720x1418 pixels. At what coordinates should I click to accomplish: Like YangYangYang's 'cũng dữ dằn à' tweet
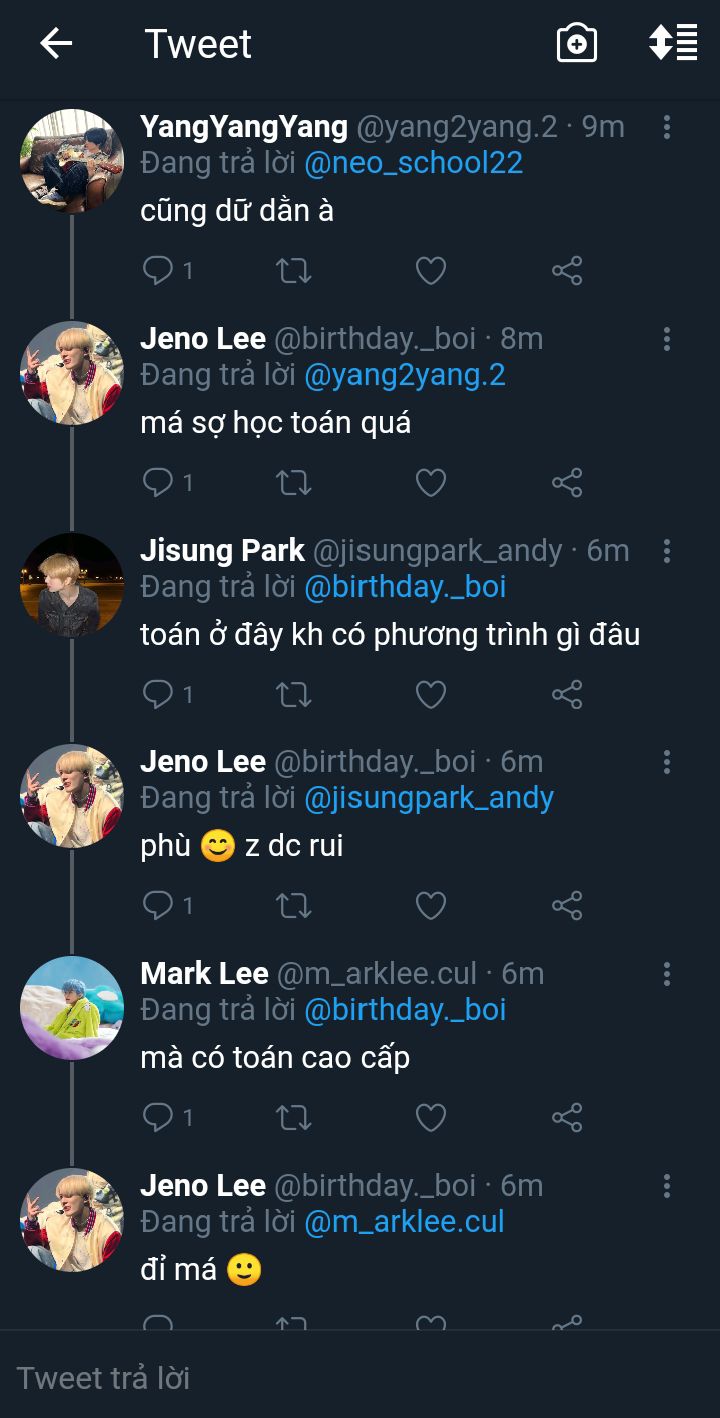click(x=430, y=270)
